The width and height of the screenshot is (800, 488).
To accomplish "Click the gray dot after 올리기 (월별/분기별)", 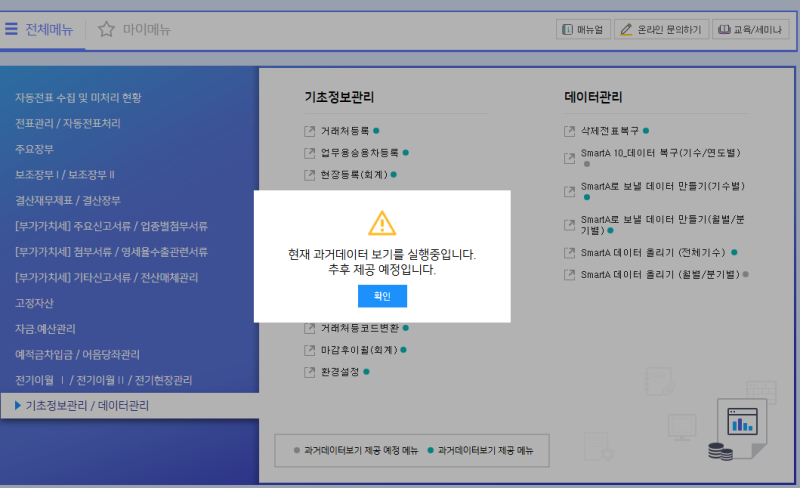I will coord(745,274).
